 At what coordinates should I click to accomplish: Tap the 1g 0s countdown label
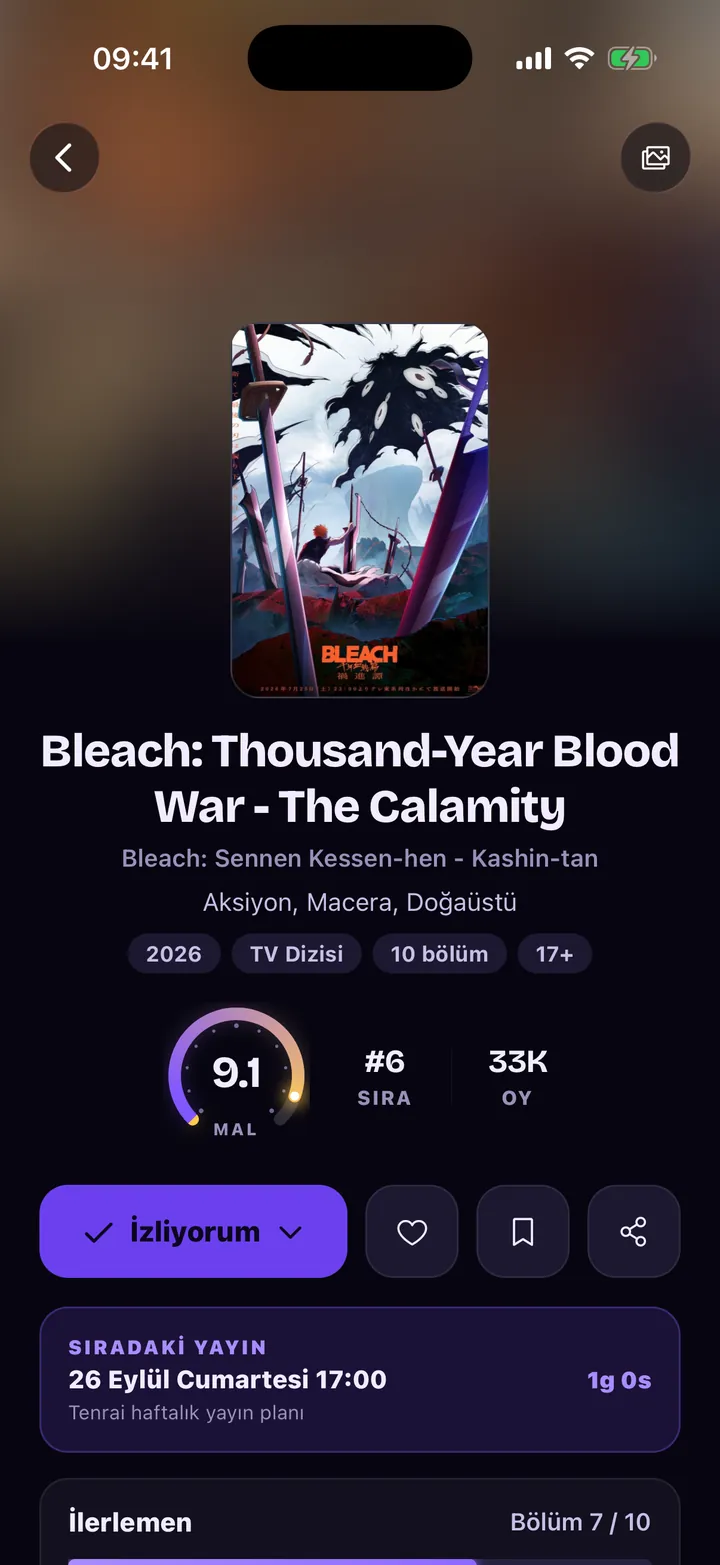[619, 1380]
